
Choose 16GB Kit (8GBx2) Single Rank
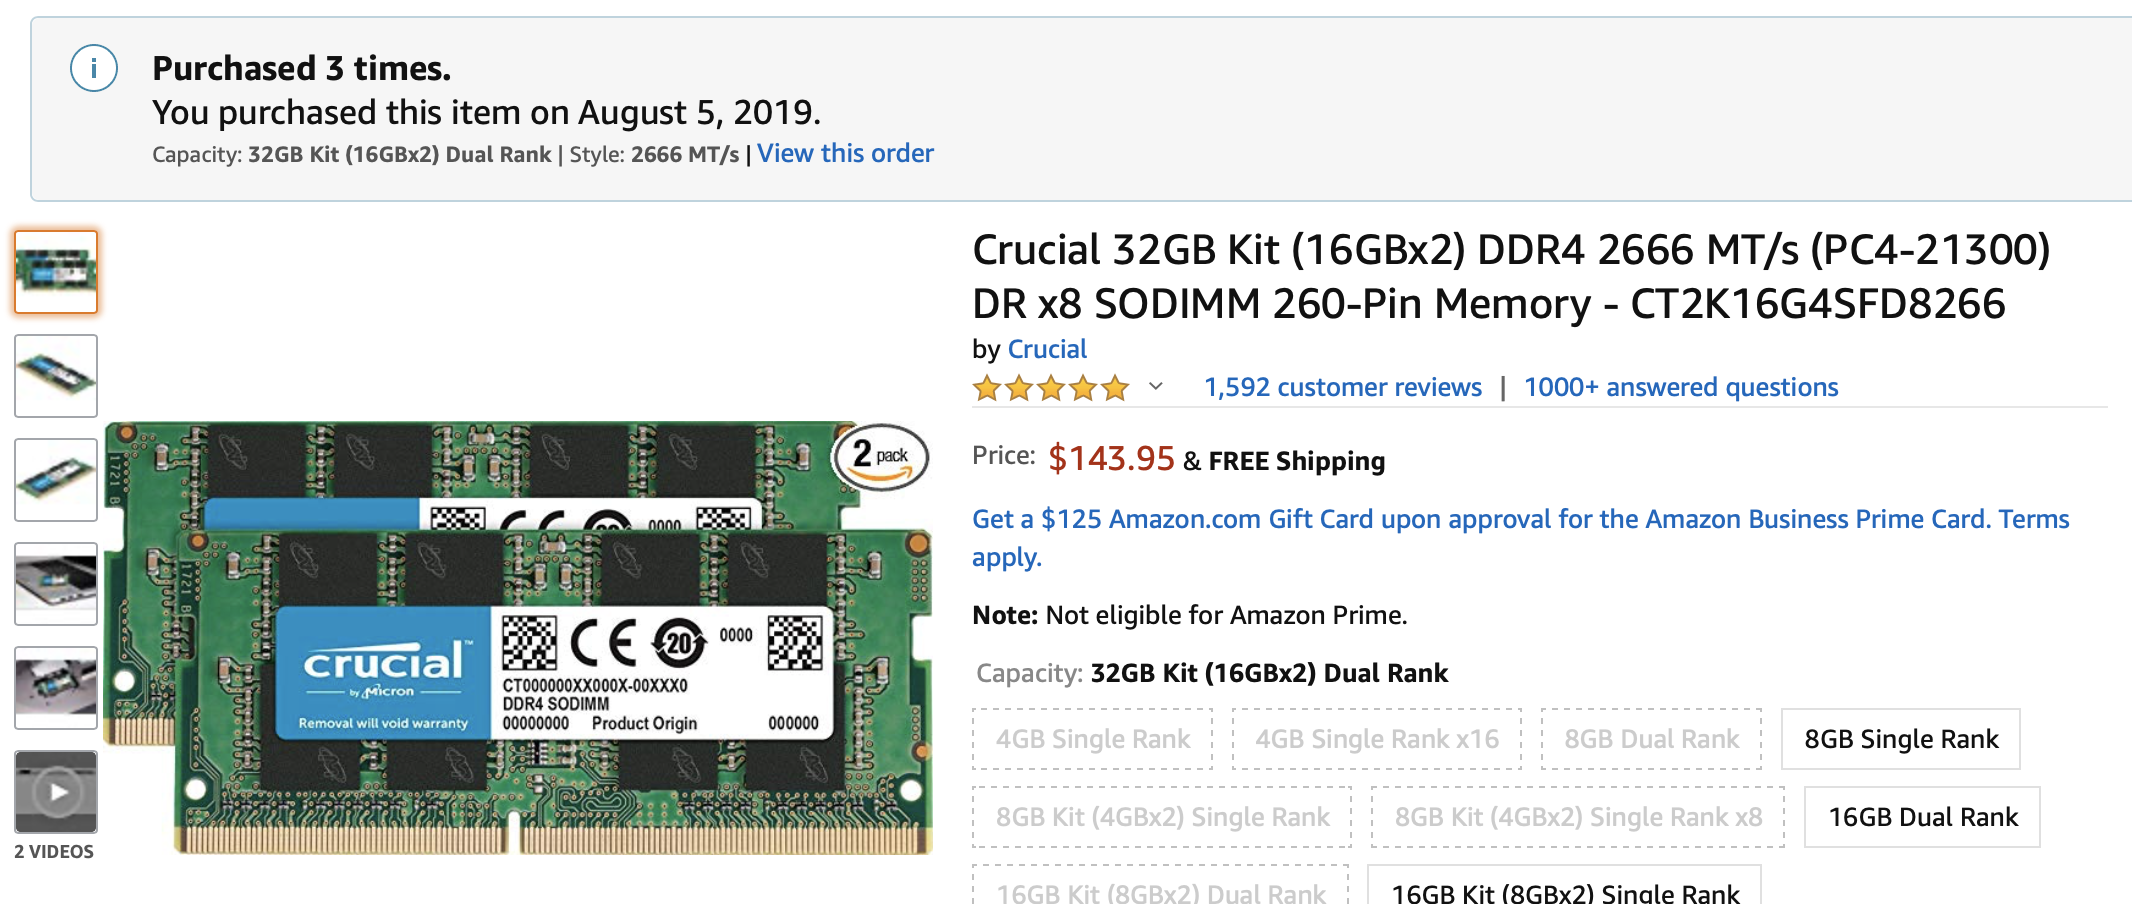tap(1564, 890)
